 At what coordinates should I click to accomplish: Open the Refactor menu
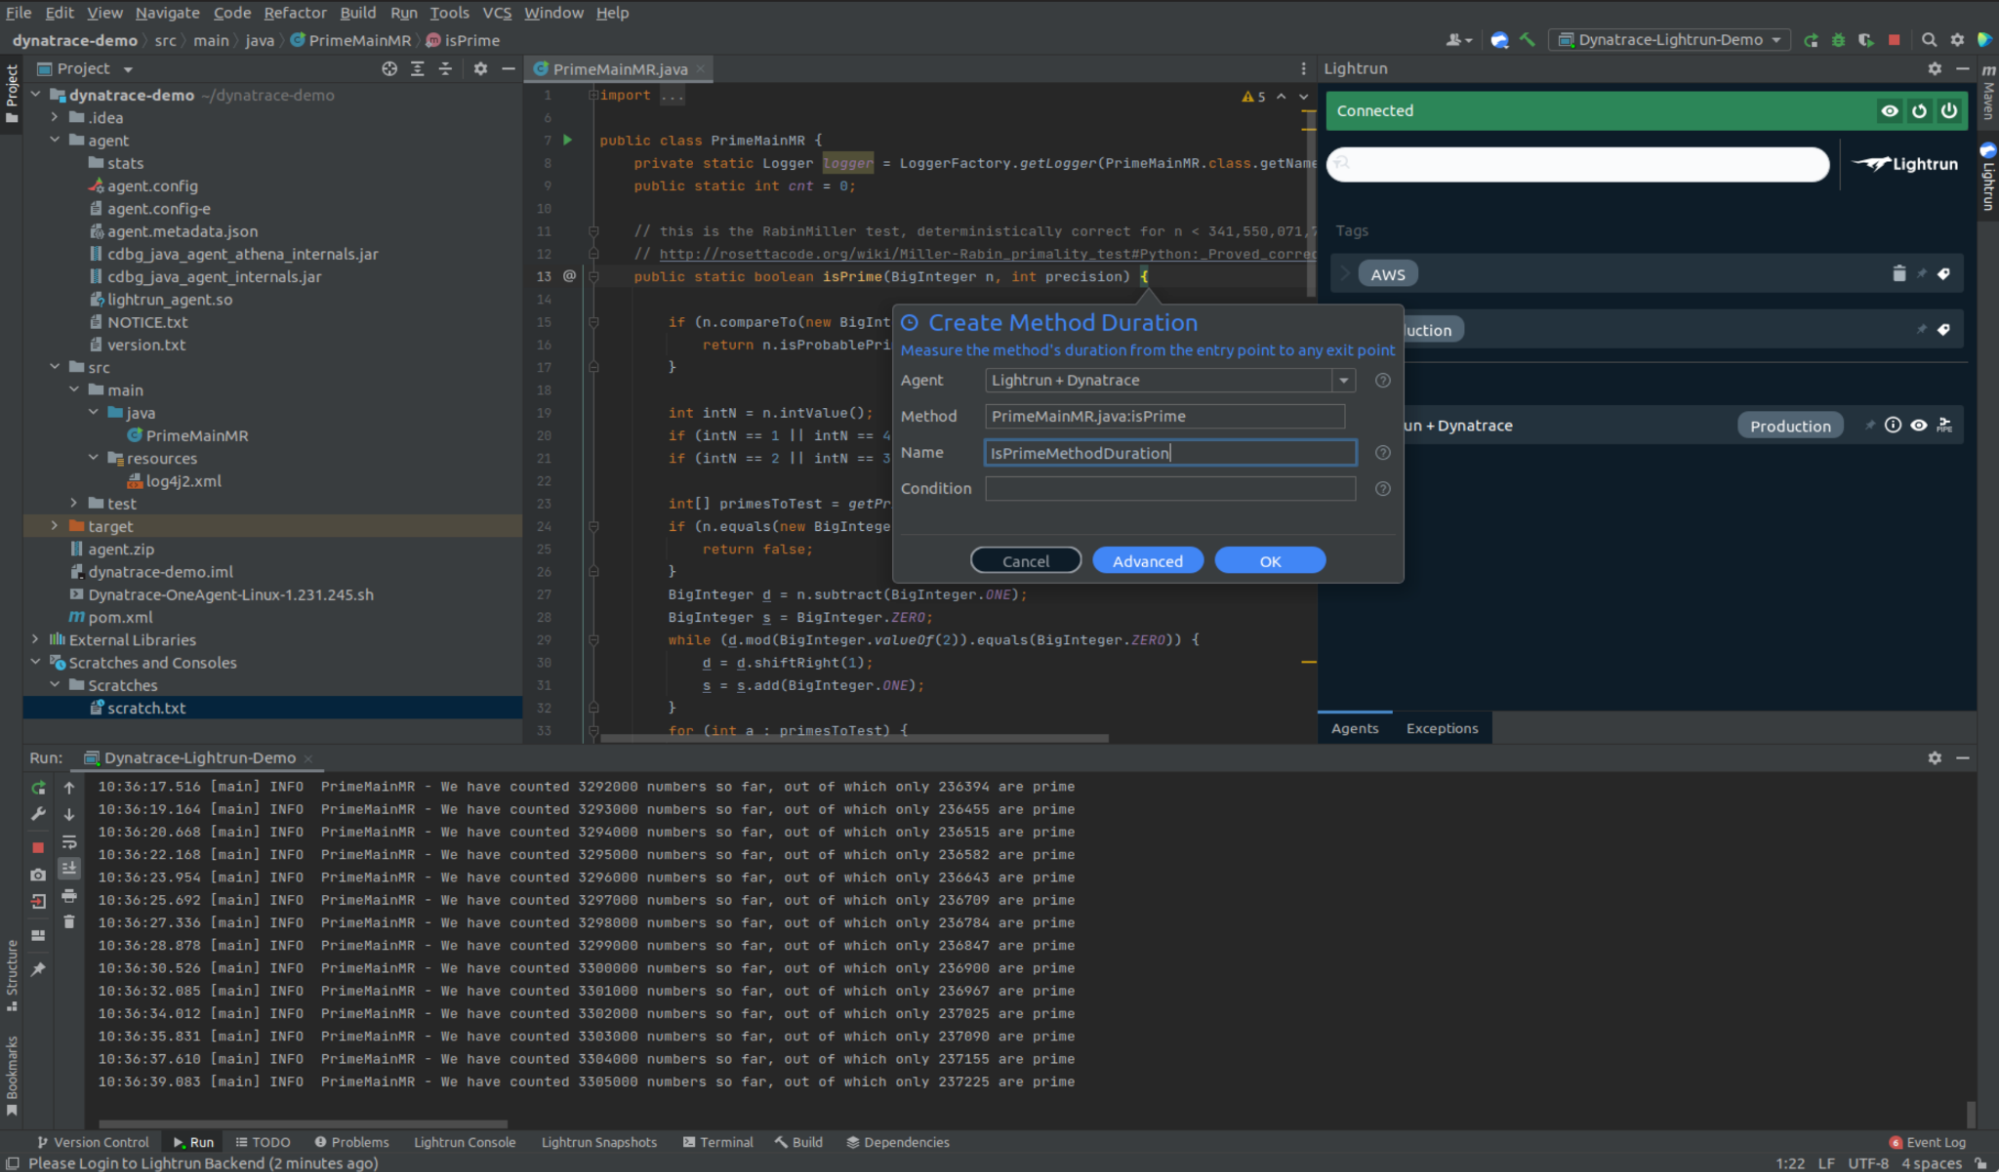coord(294,13)
